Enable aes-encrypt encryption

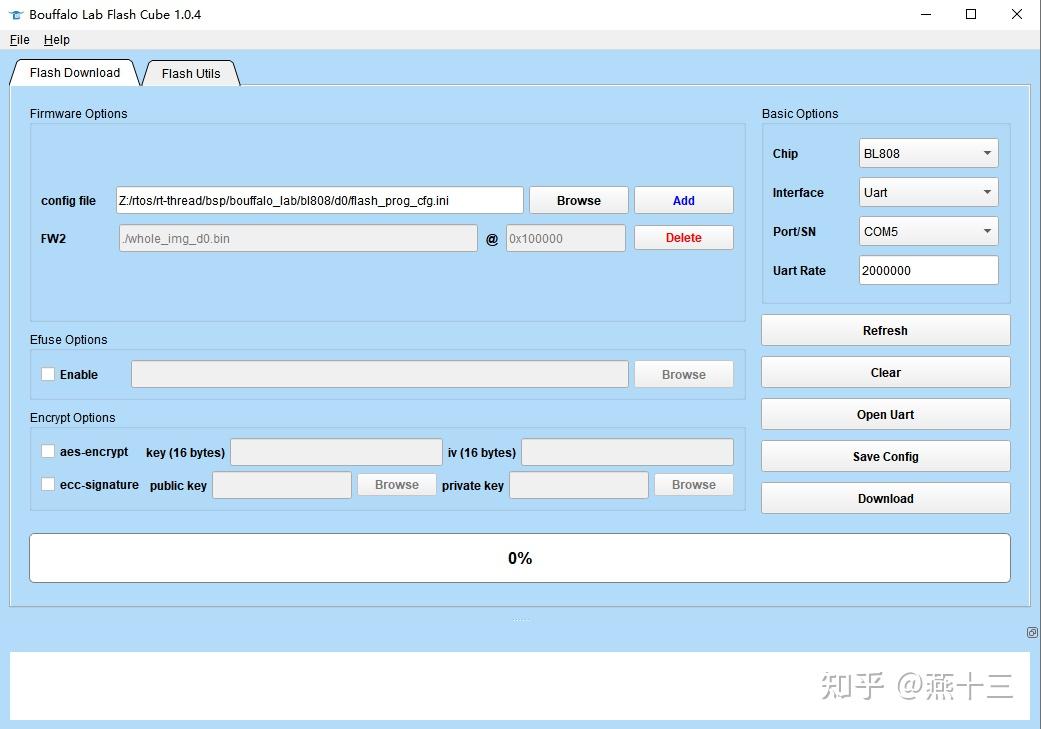[x=47, y=451]
